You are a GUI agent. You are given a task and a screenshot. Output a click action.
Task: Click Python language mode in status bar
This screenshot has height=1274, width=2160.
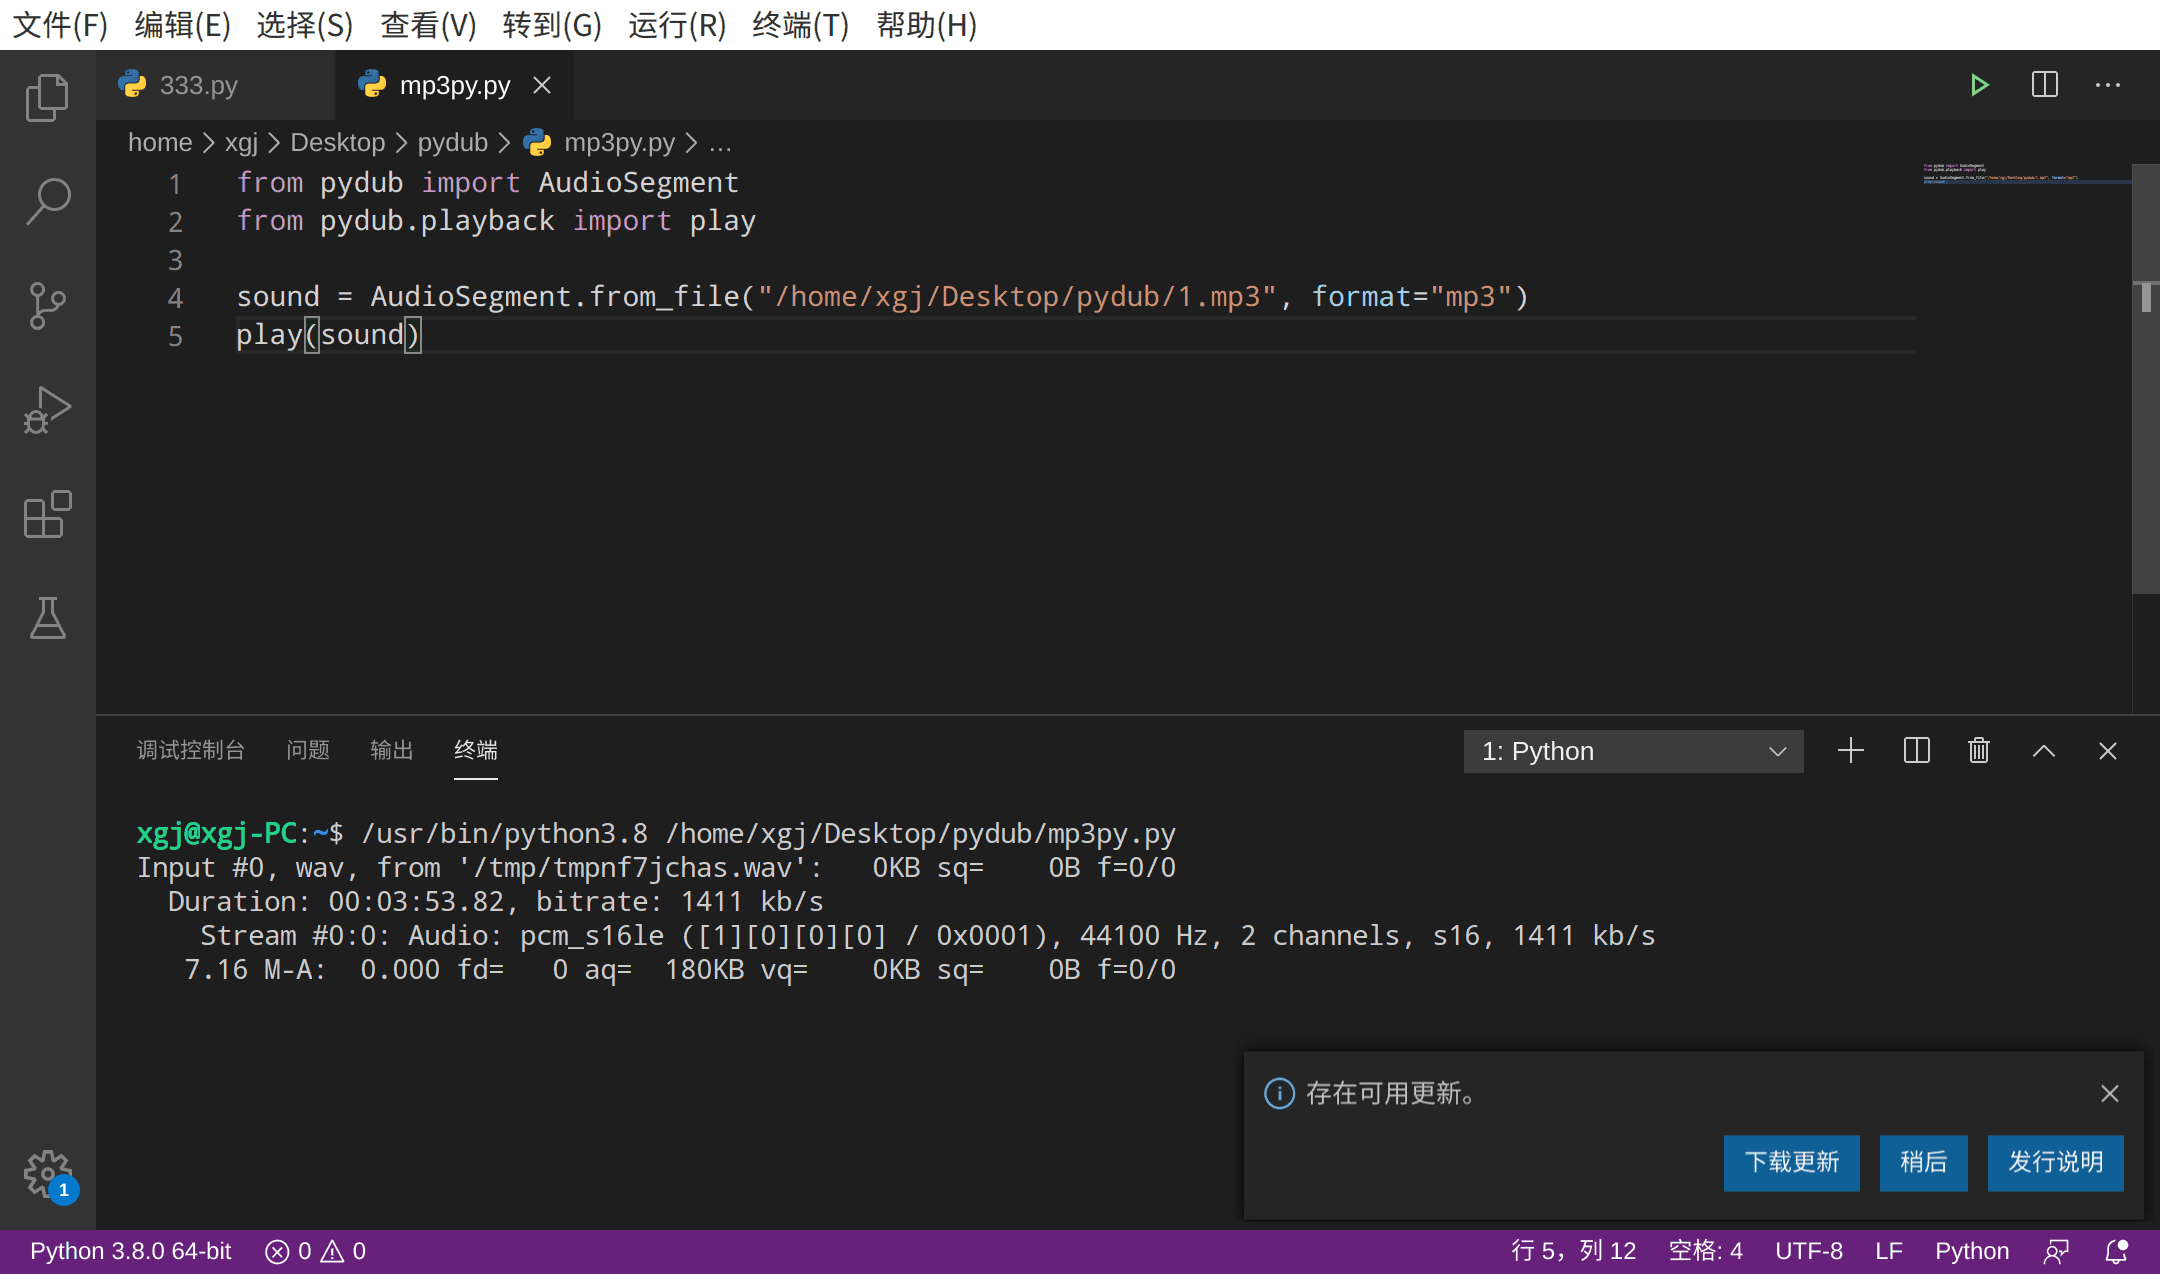pos(1972,1251)
